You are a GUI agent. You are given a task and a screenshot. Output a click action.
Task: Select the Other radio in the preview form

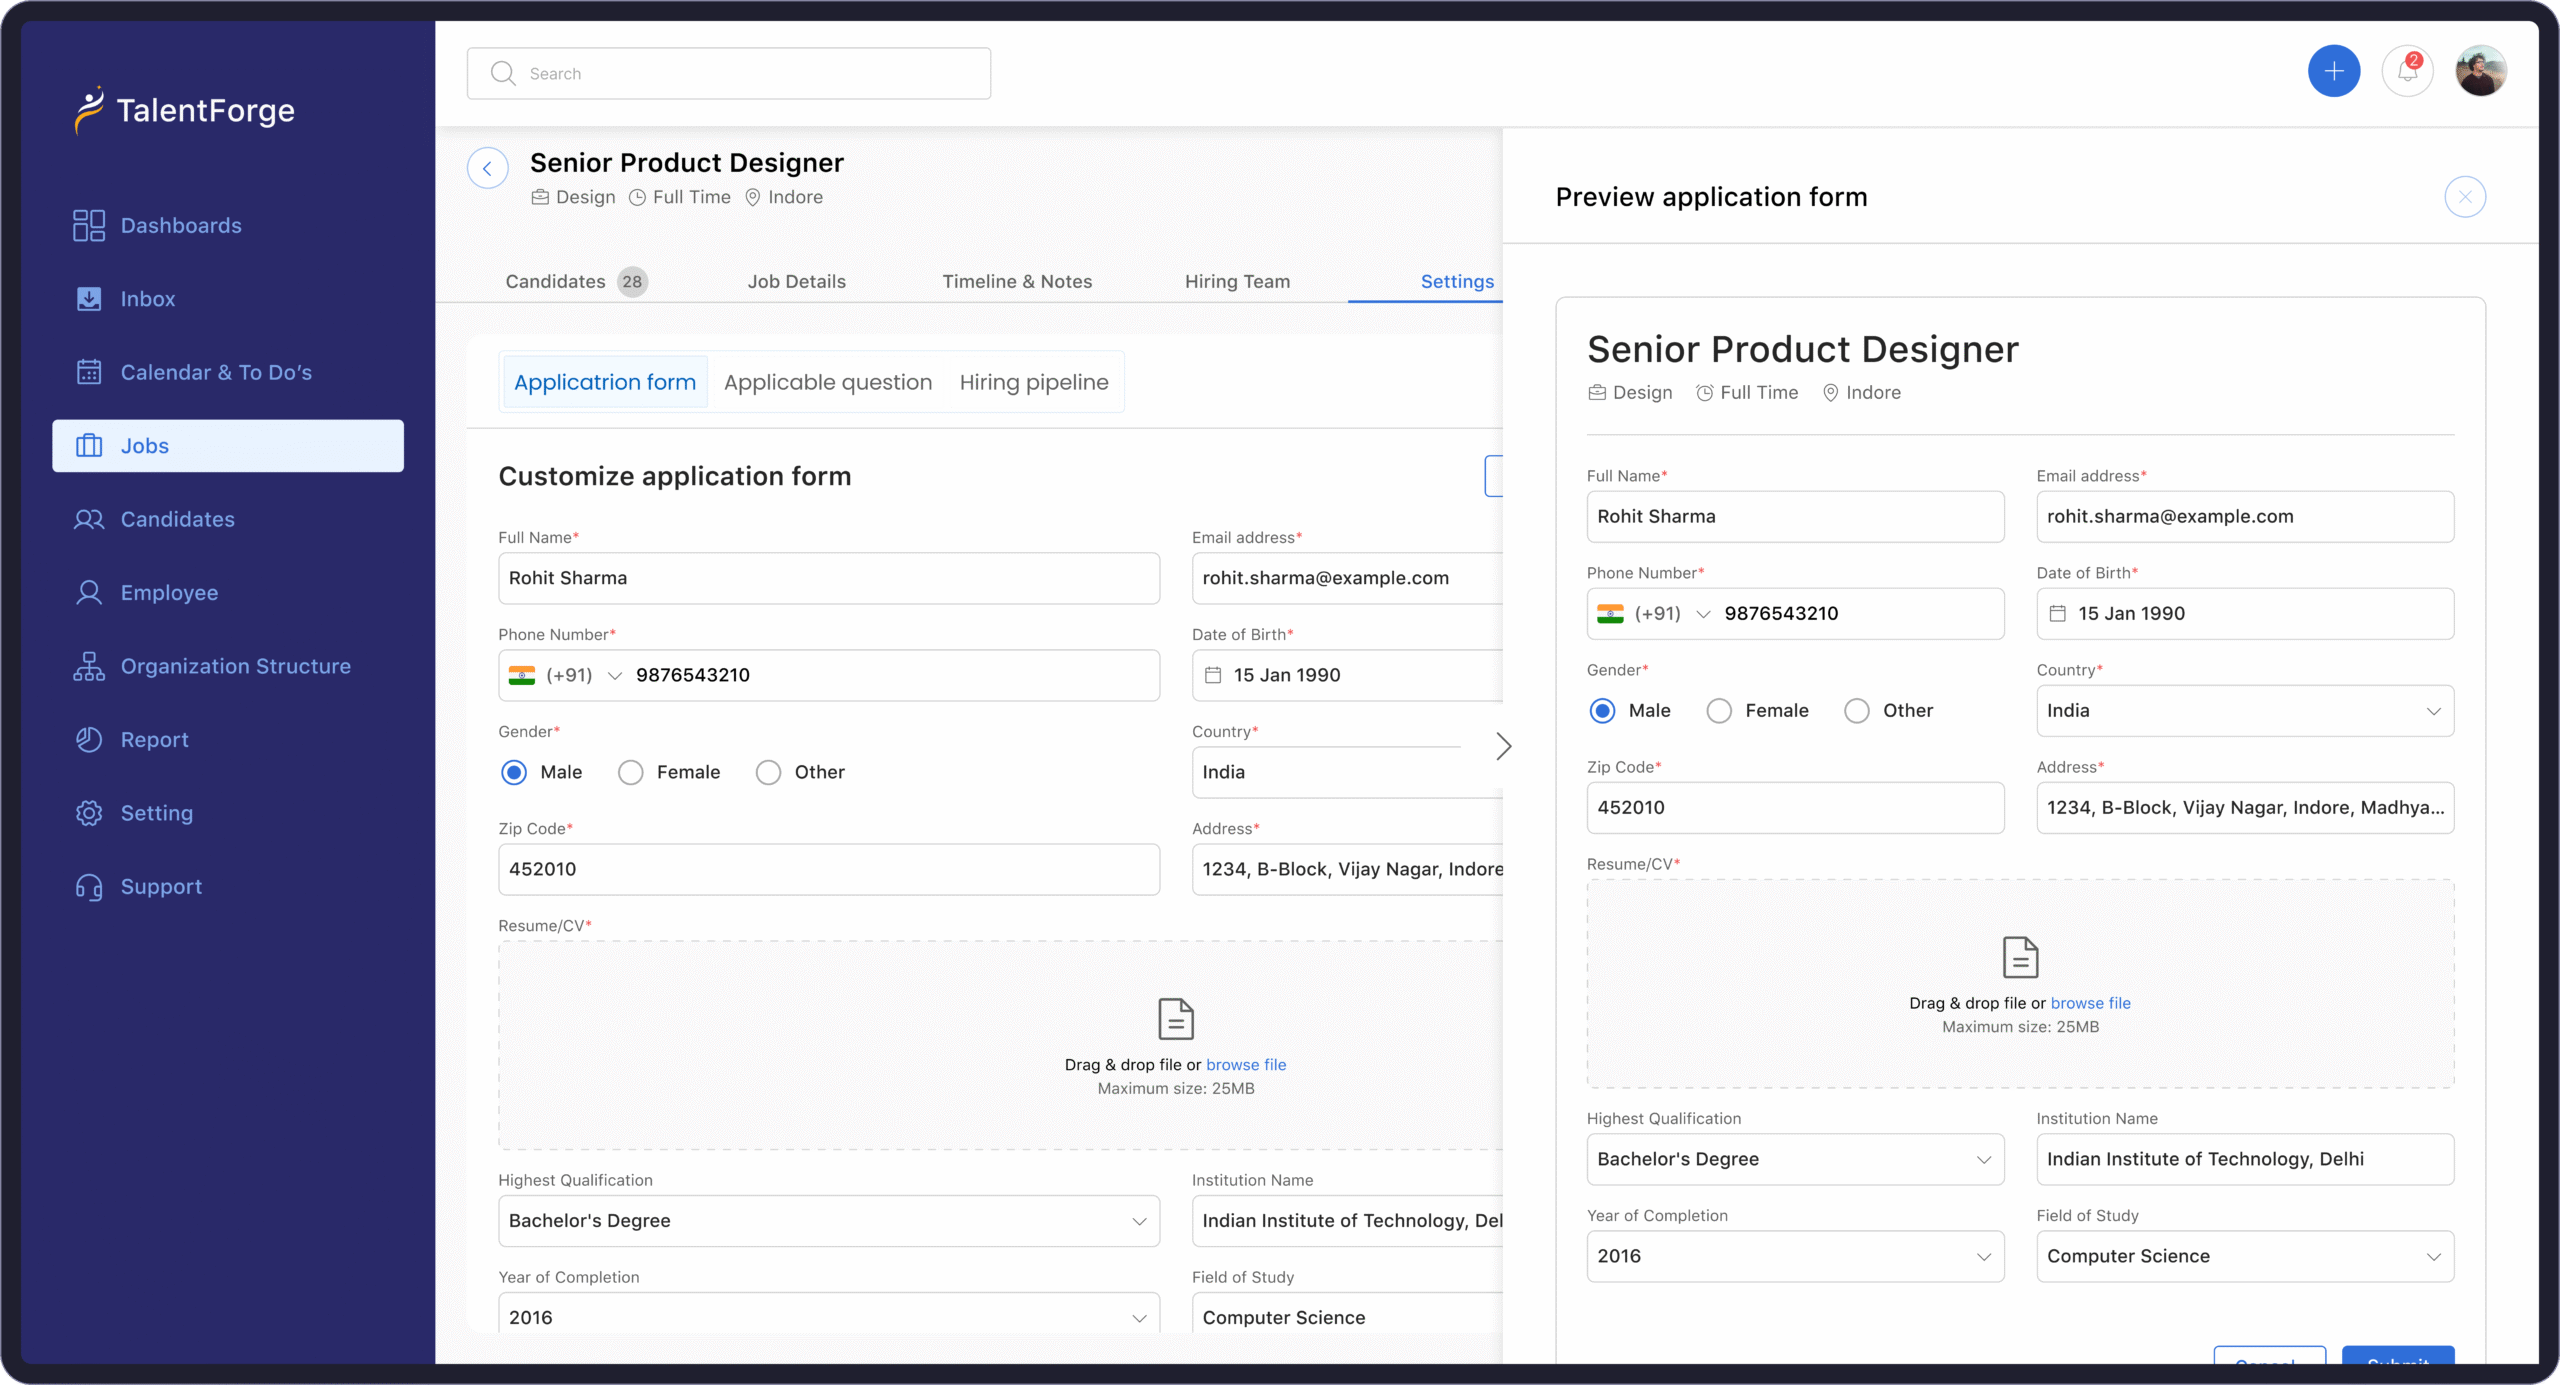1857,711
